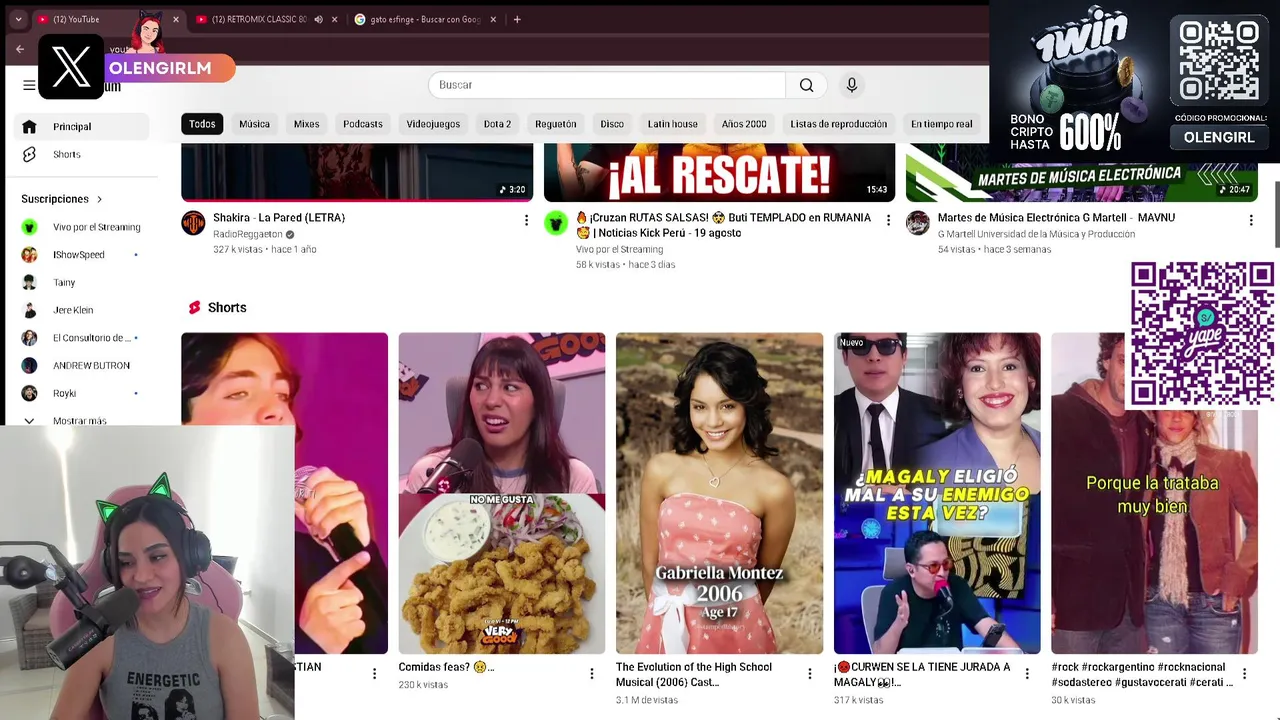Close the YouTube browser tab

click(x=176, y=19)
